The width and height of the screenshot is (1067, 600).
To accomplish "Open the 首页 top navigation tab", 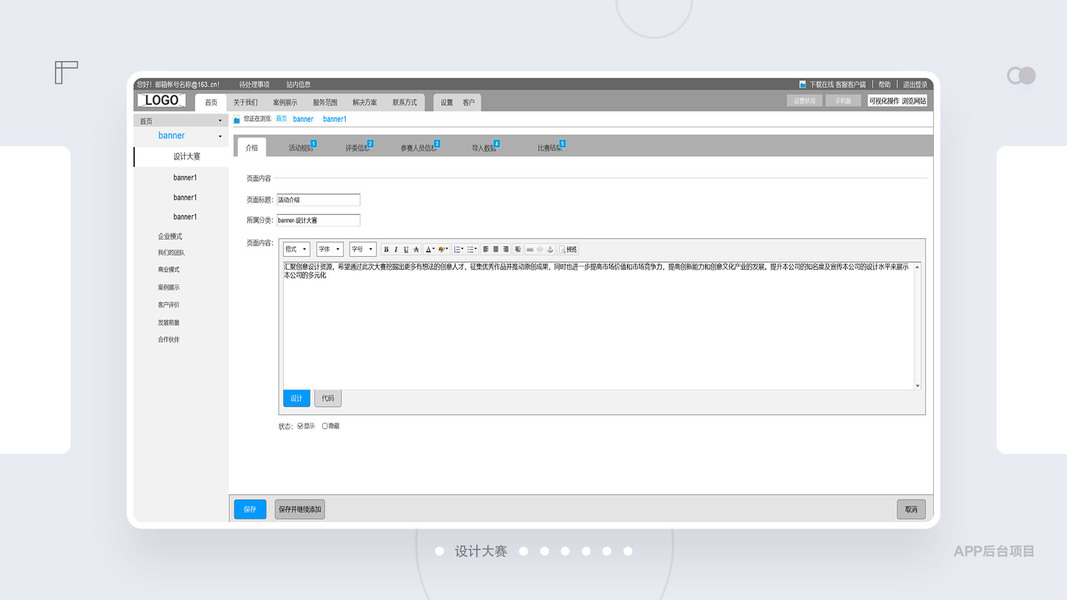I will click(x=212, y=103).
